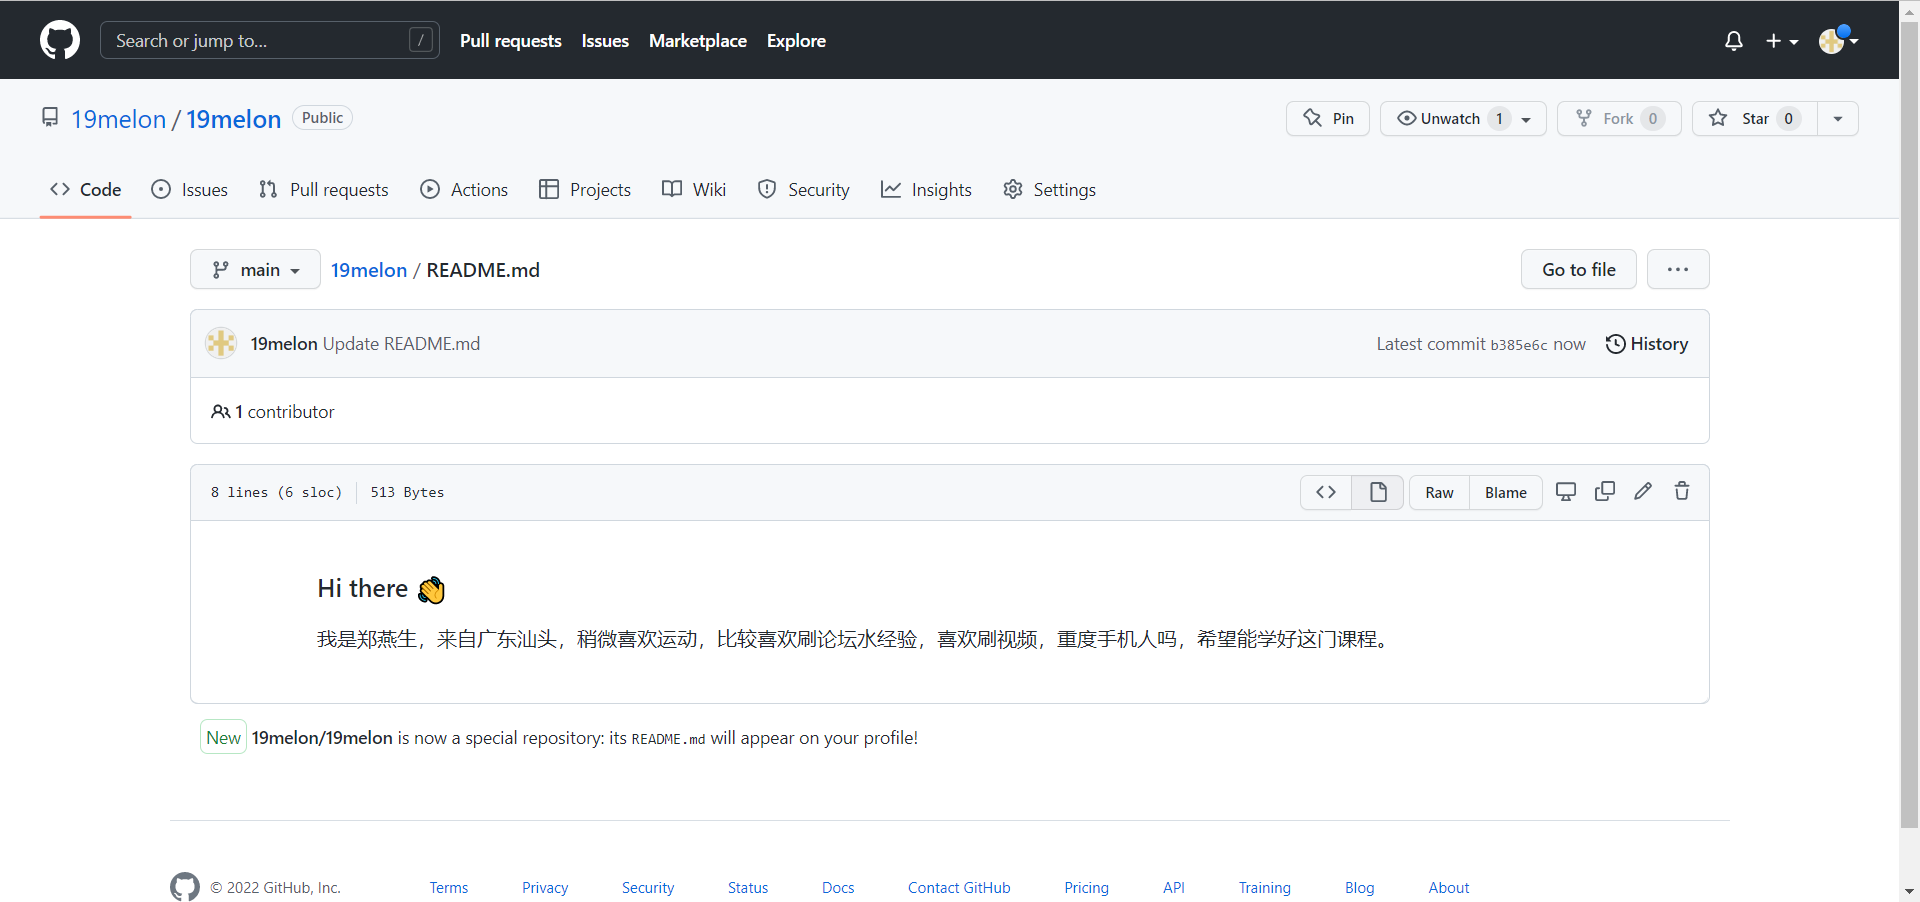The image size is (1920, 902).
Task: Open latest commit b385e6c
Action: pyautogui.click(x=1519, y=345)
